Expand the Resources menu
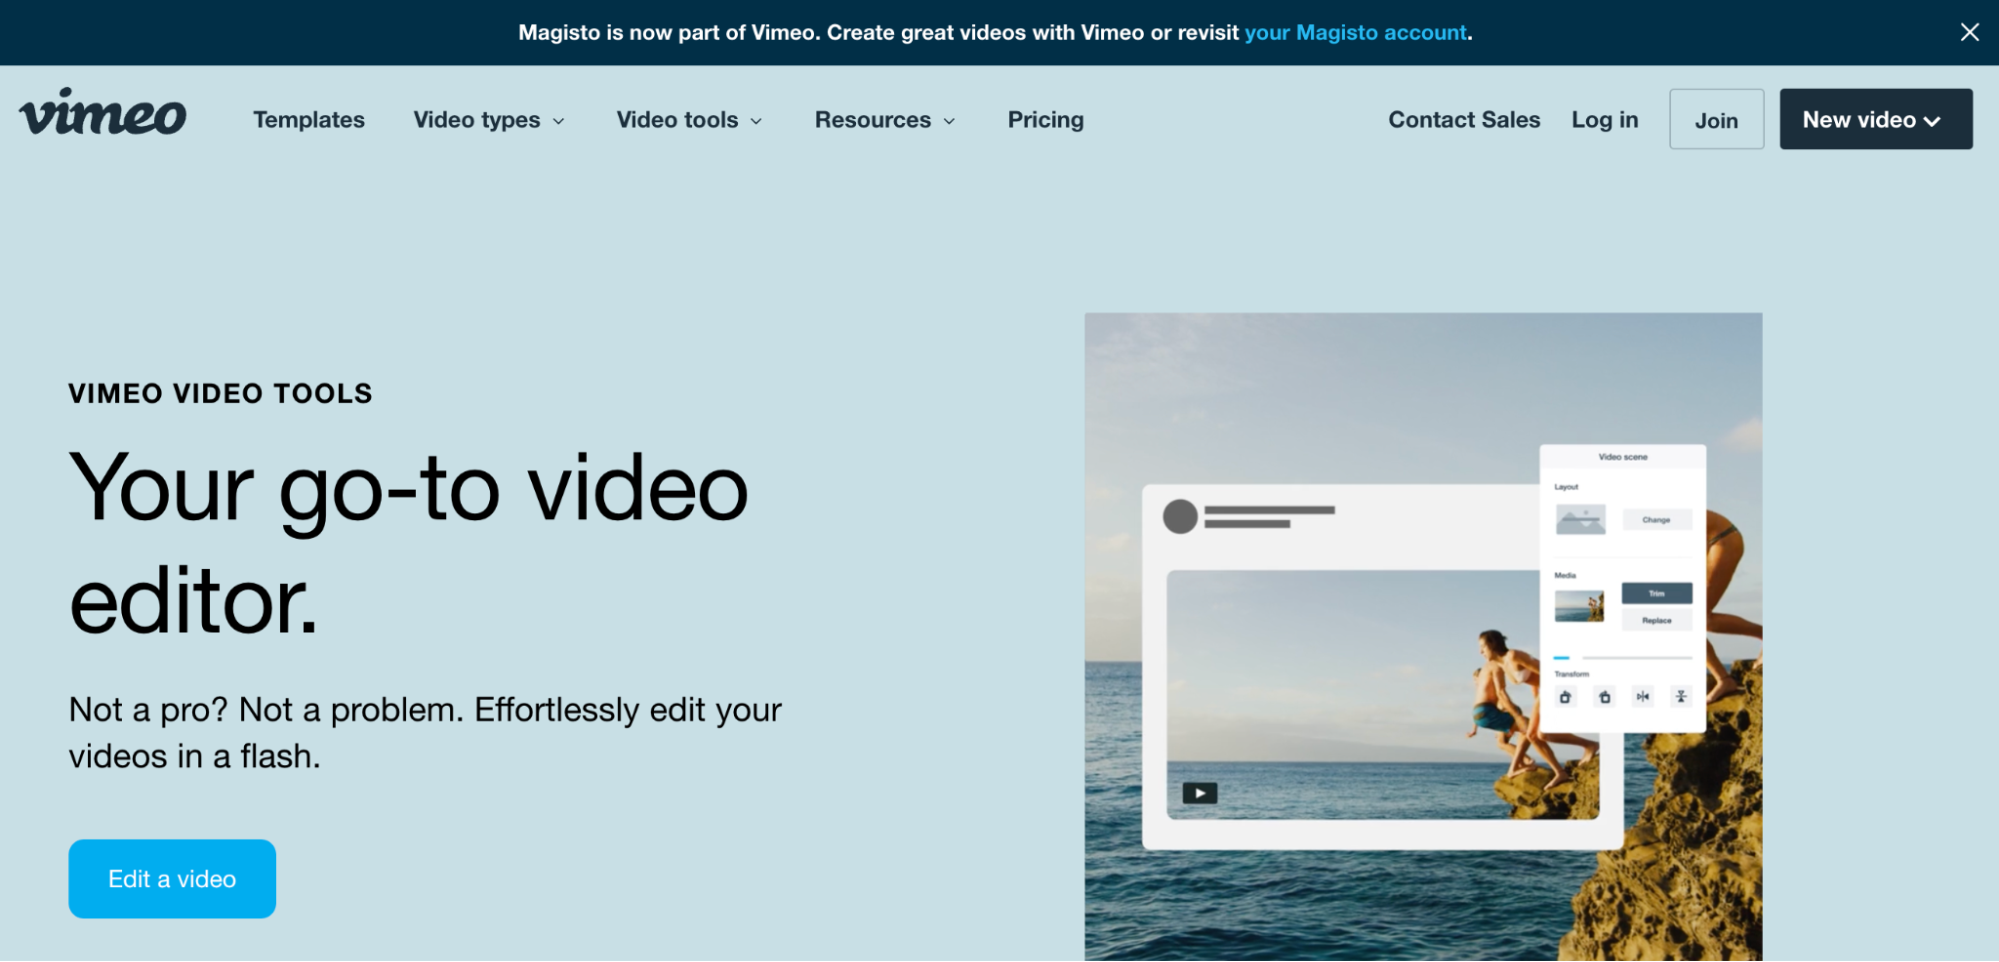Viewport: 1999px width, 962px height. click(x=885, y=120)
